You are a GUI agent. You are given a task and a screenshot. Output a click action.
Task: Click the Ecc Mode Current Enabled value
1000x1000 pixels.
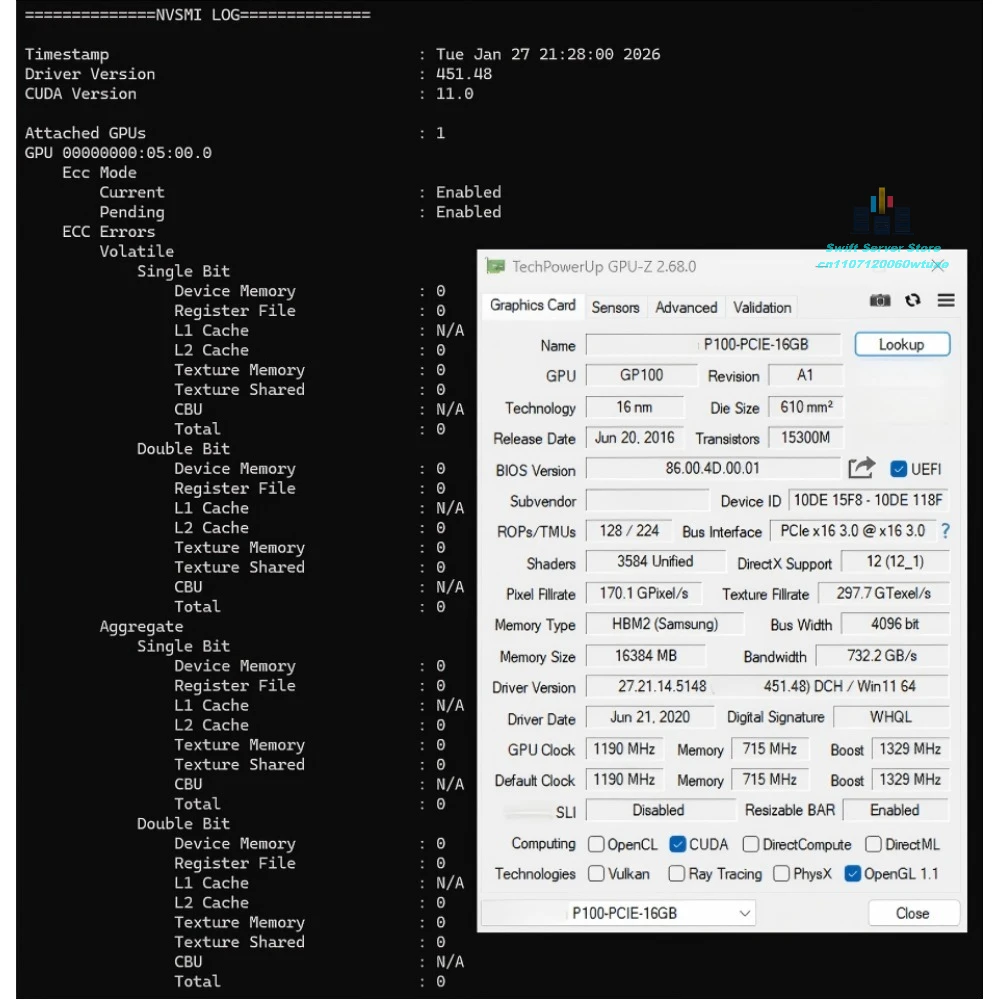pyautogui.click(x=469, y=193)
